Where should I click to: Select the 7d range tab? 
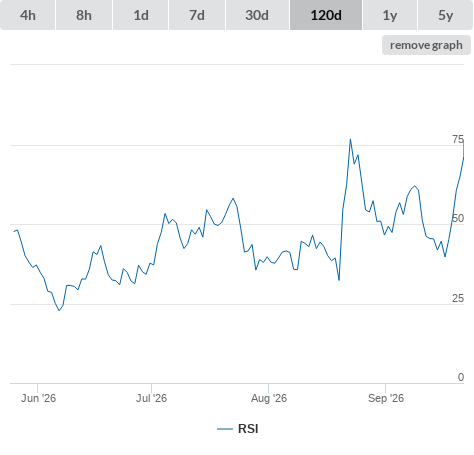197,15
